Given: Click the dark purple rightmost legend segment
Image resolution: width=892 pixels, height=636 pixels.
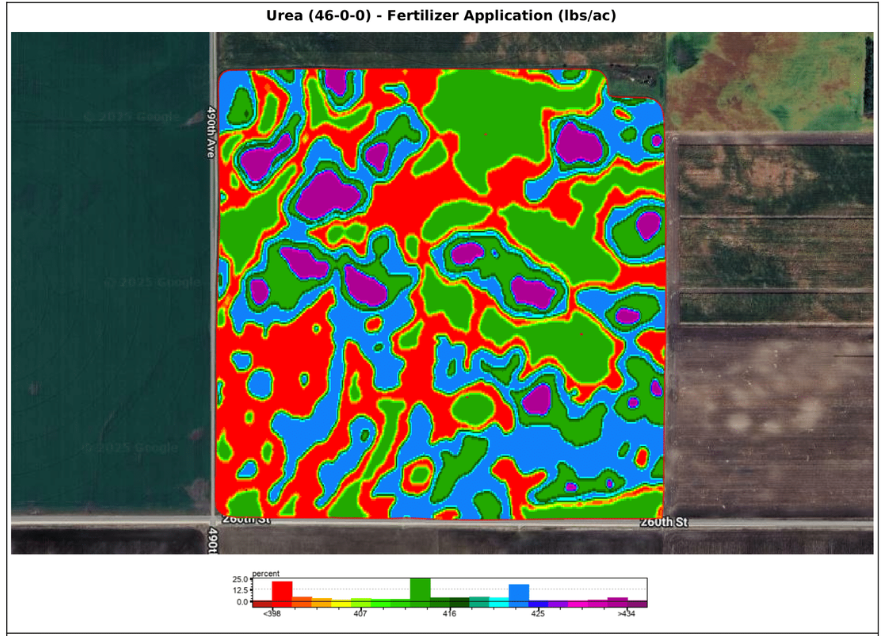Looking at the screenshot, I should (x=637, y=605).
